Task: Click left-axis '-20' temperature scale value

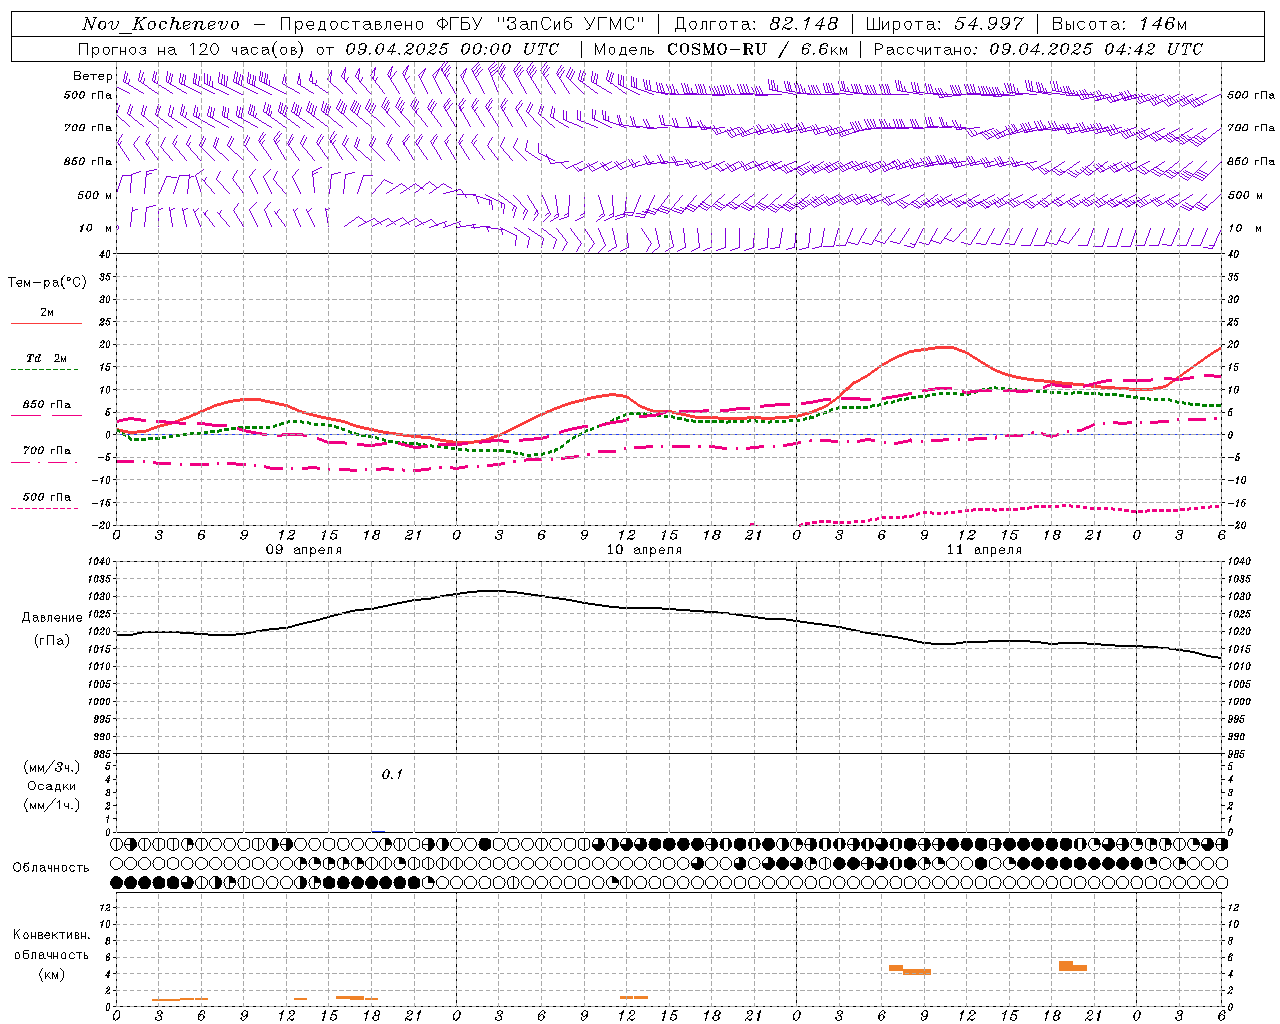Action: pos(103,525)
